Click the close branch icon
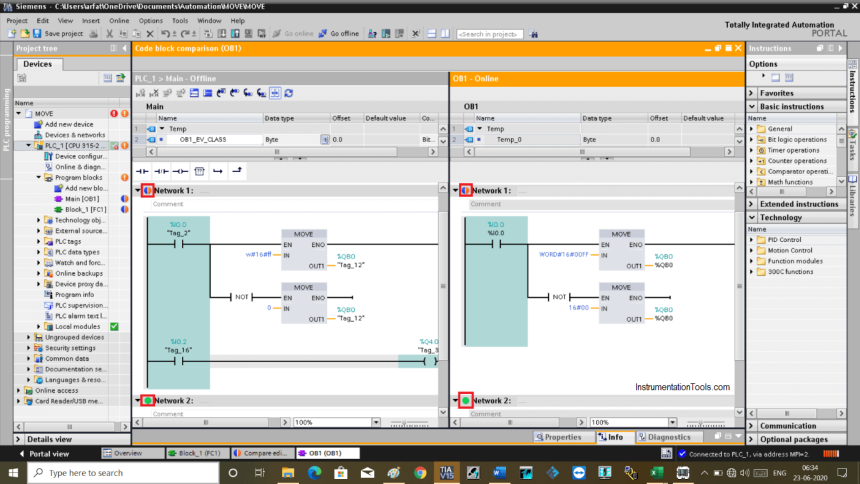Image resolution: width=860 pixels, height=484 pixels. coord(236,171)
